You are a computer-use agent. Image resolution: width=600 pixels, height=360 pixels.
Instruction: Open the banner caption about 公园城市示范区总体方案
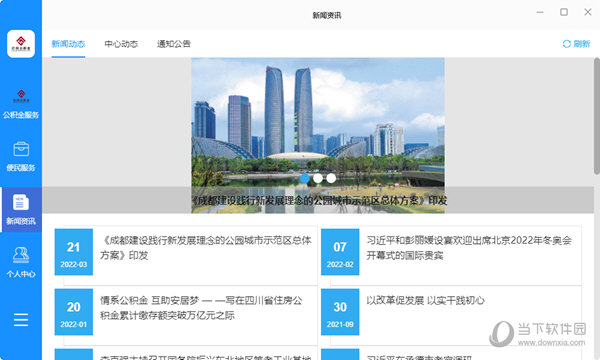click(x=319, y=200)
